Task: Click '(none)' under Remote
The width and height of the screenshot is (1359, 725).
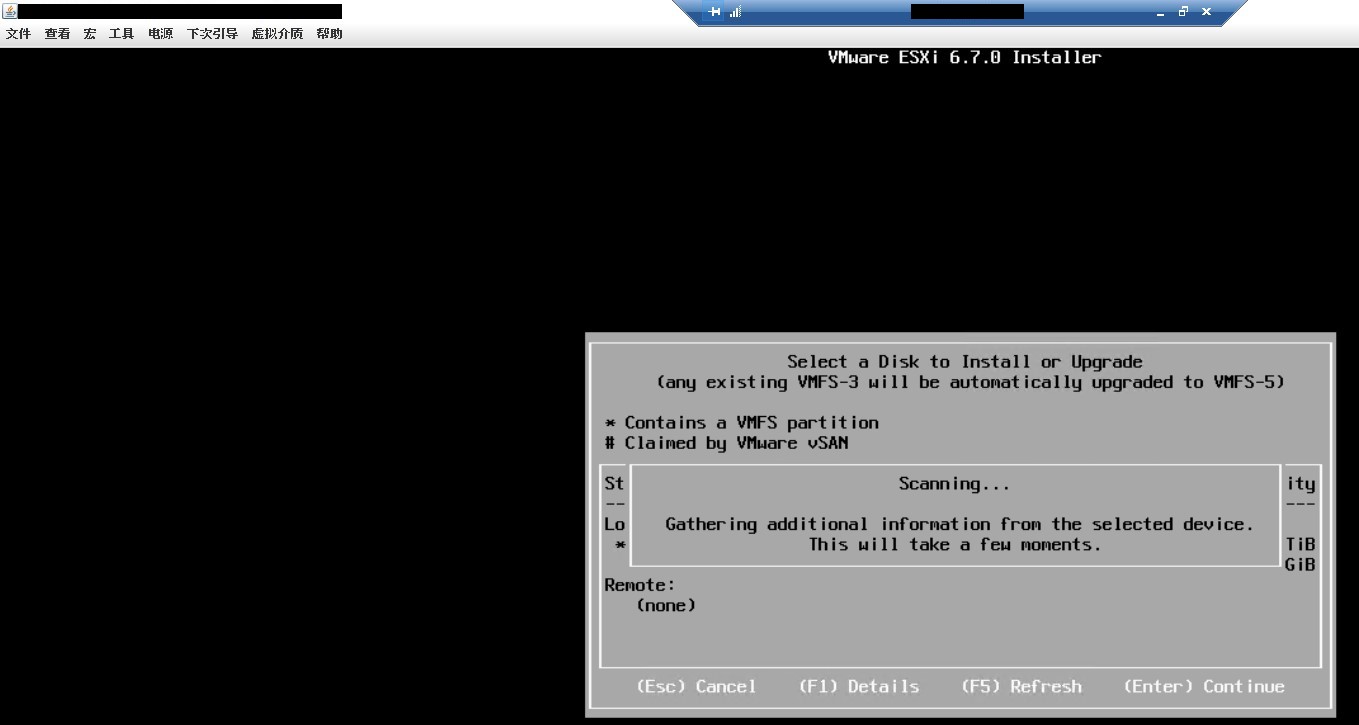Action: [x=666, y=605]
